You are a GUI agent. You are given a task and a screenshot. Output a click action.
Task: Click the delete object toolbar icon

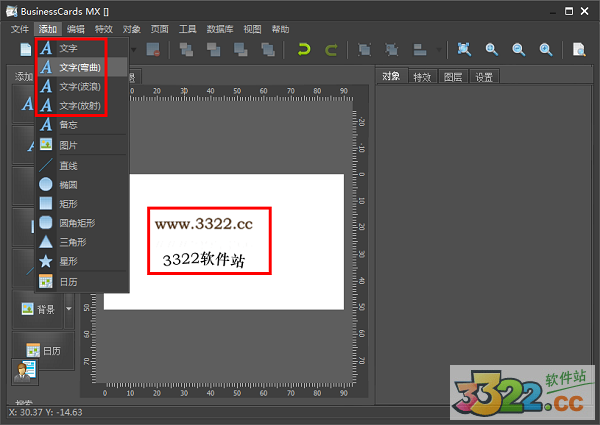153,50
